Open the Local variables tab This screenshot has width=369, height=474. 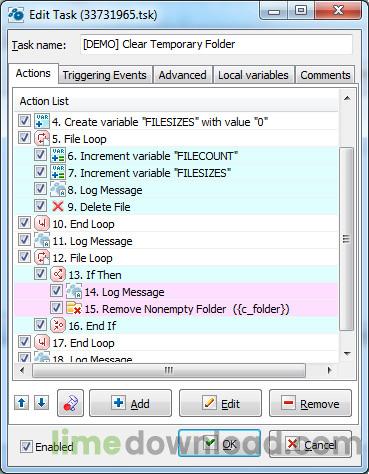pyautogui.click(x=253, y=75)
